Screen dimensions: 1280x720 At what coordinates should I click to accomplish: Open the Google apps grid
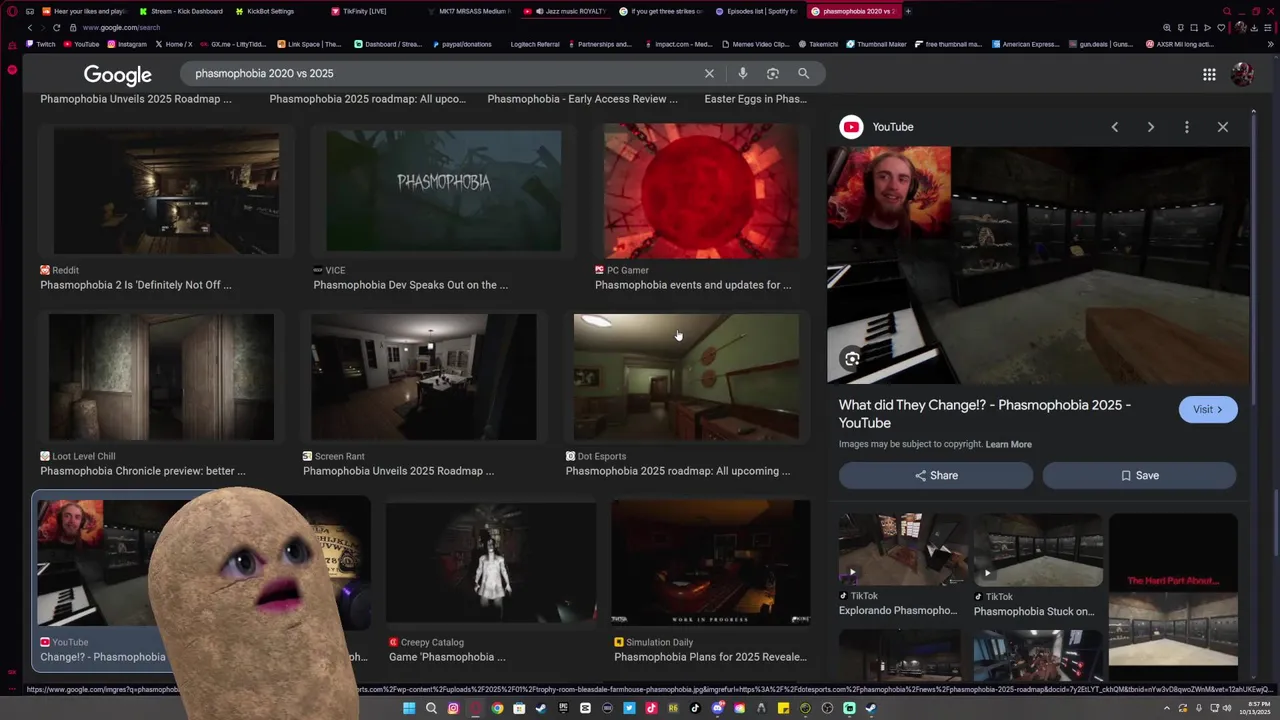pos(1209,74)
